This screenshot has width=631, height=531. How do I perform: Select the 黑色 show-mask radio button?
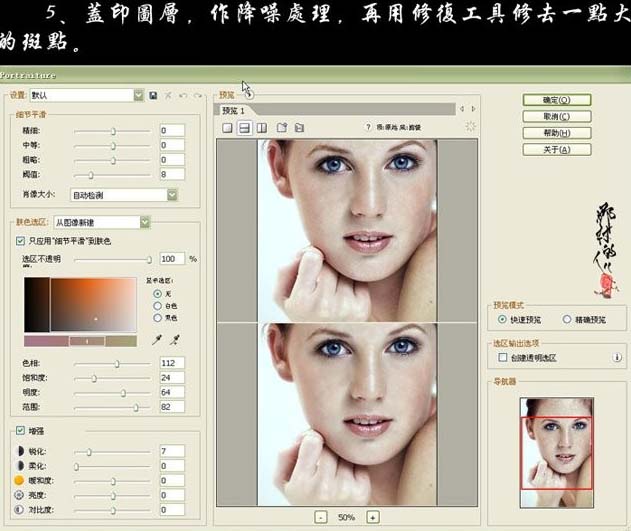(x=158, y=318)
